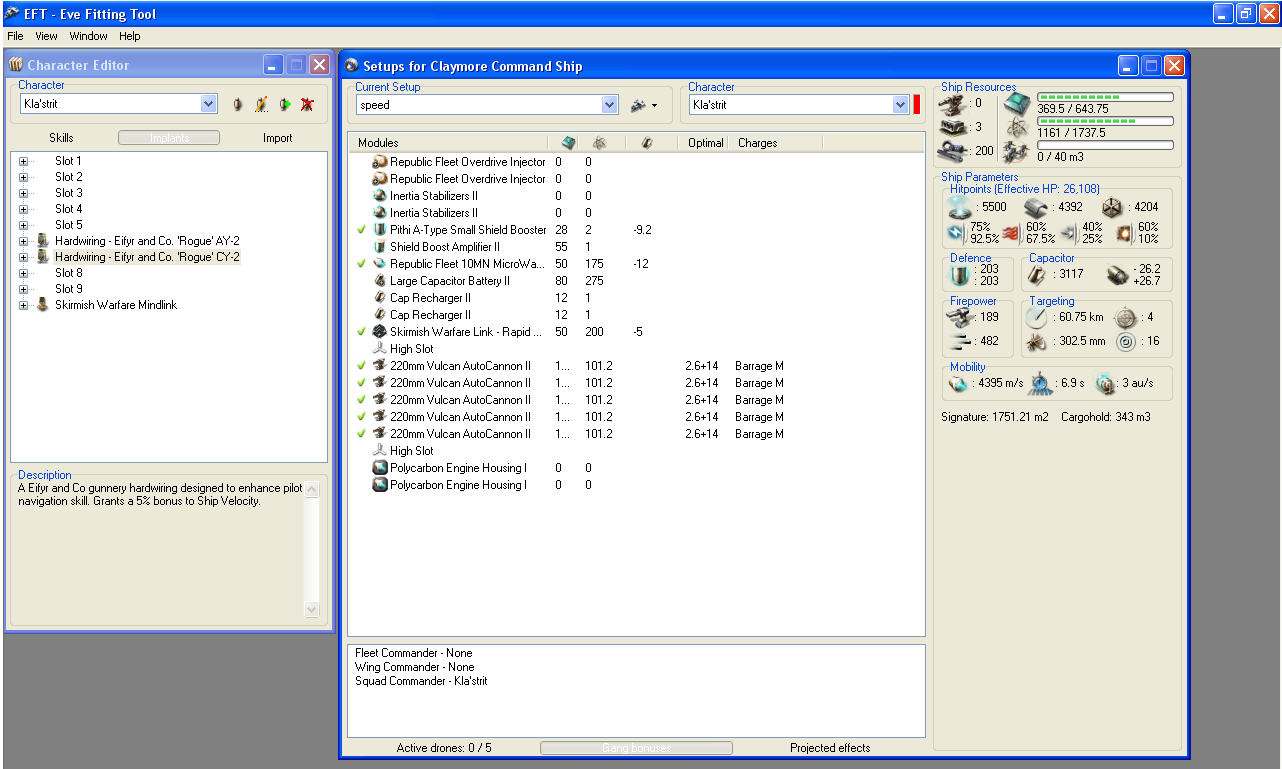The height and width of the screenshot is (769, 1282).
Task: Click the CPU column header icon
Action: pos(568,143)
